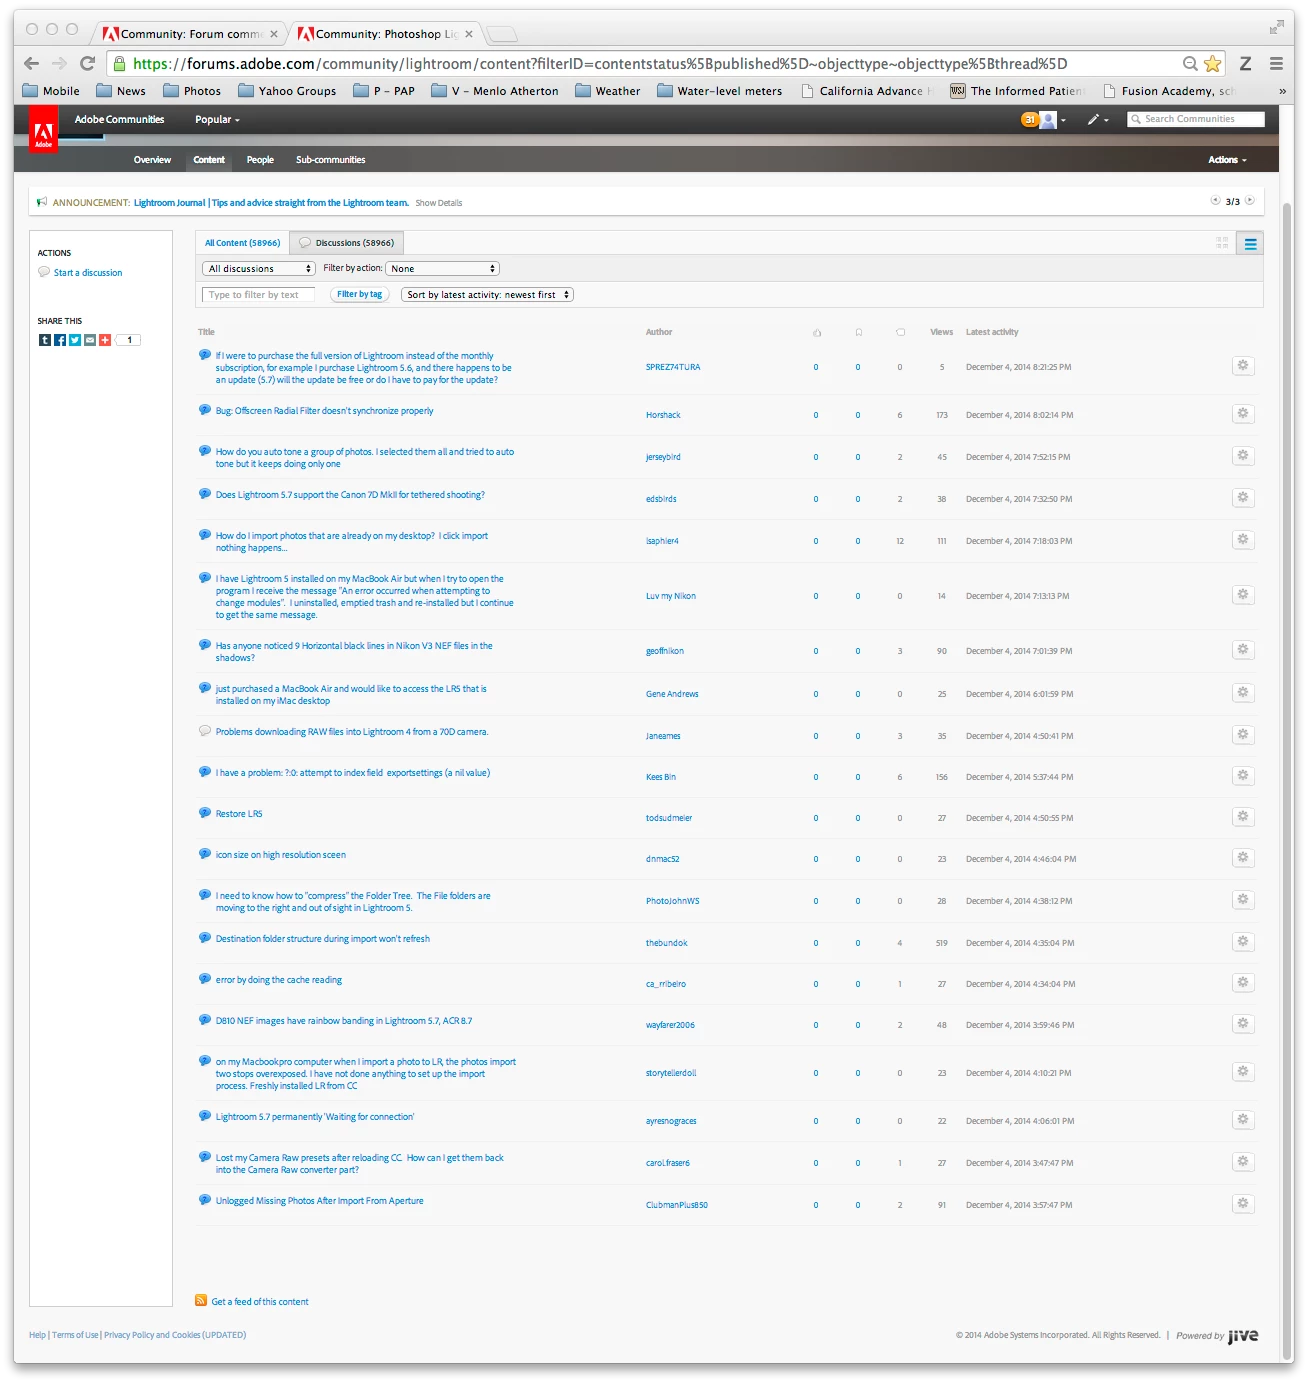Viewport: 1308px width, 1383px height.
Task: Click the browser address bar URL
Action: (600, 64)
